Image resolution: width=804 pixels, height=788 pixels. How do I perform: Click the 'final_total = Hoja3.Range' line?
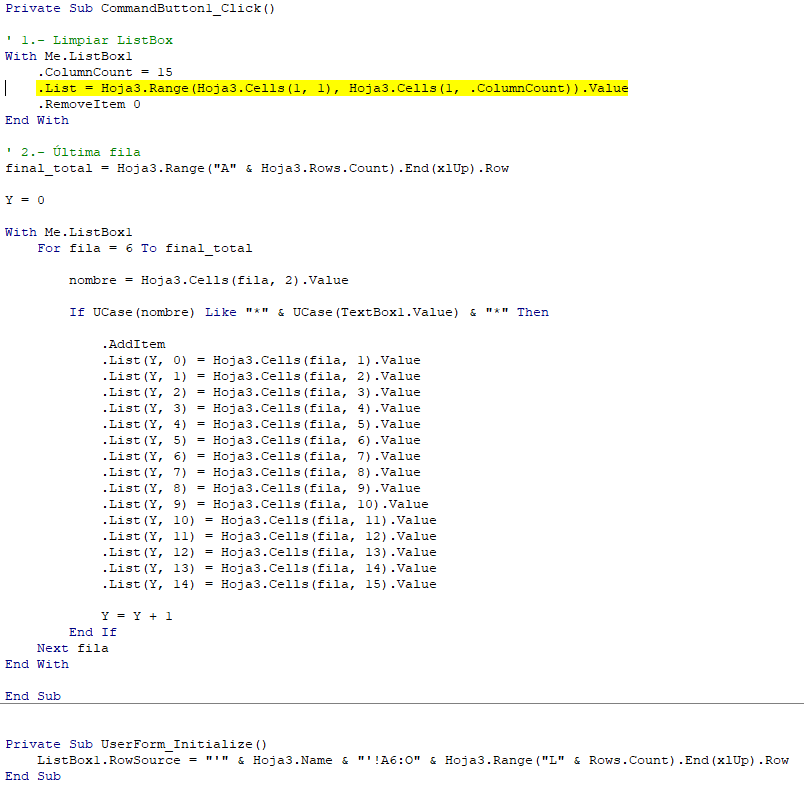tap(257, 168)
